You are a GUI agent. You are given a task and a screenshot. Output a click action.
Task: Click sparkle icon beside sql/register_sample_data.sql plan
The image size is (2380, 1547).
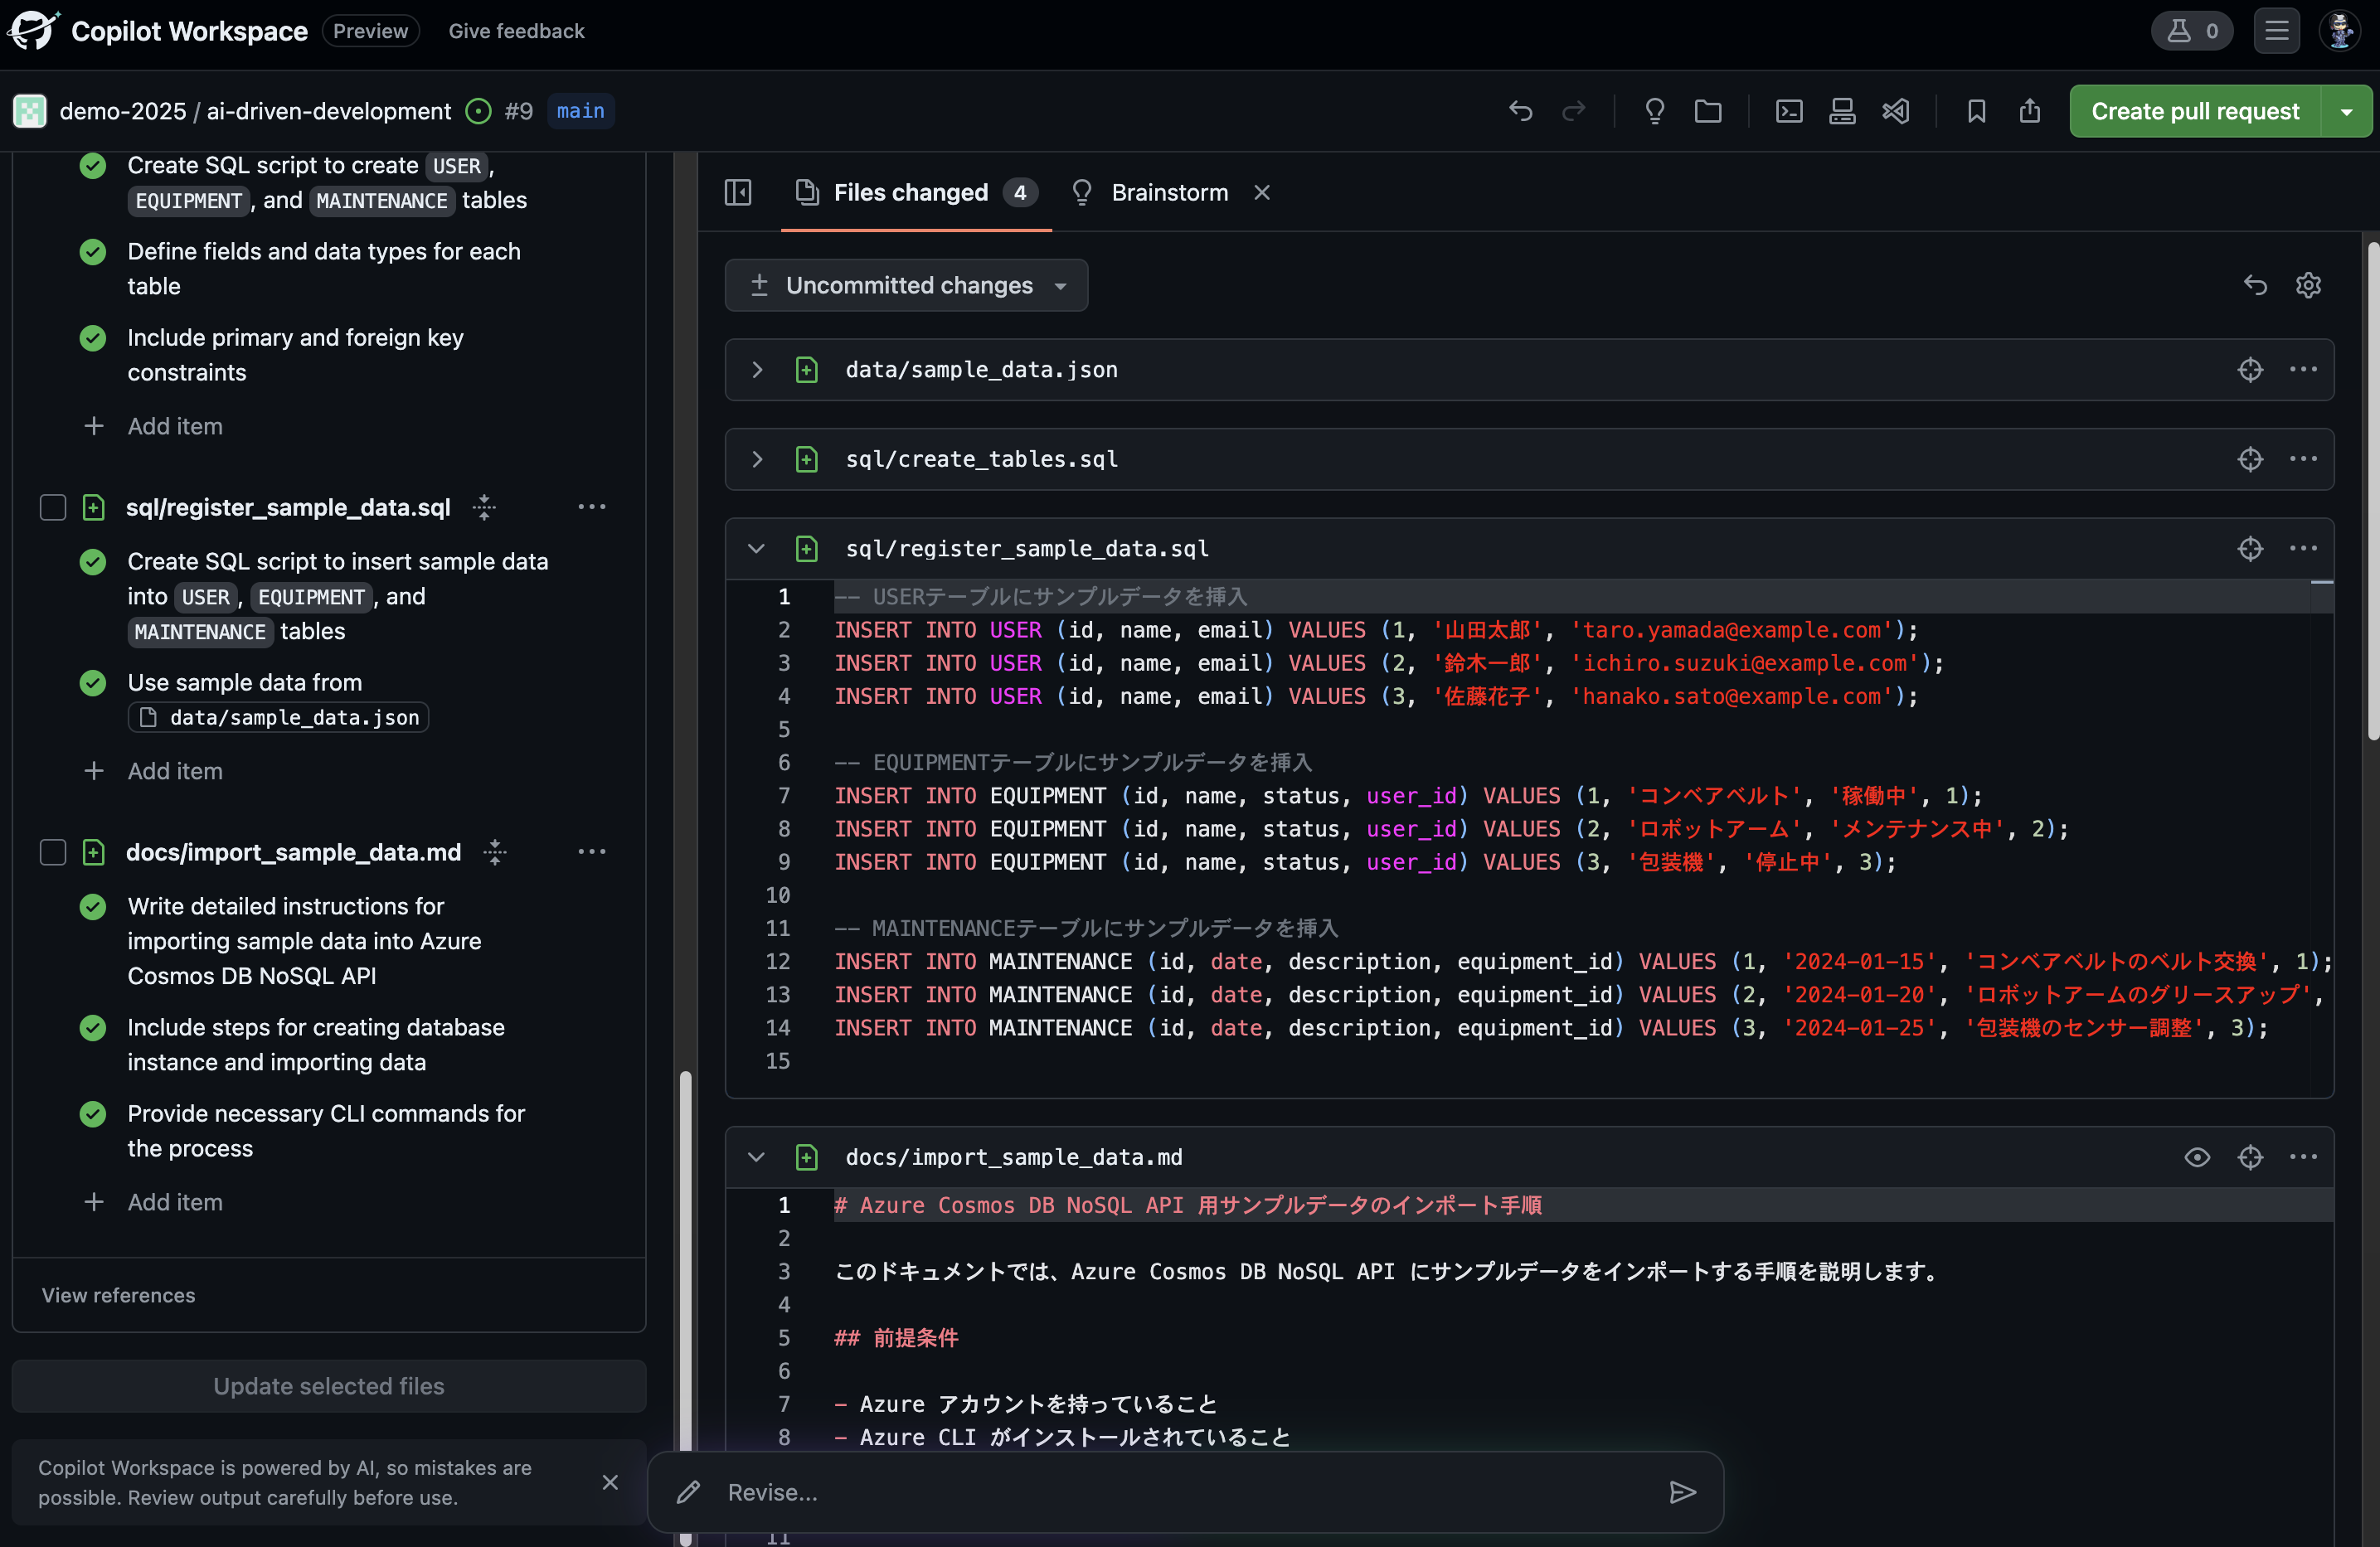coord(484,508)
